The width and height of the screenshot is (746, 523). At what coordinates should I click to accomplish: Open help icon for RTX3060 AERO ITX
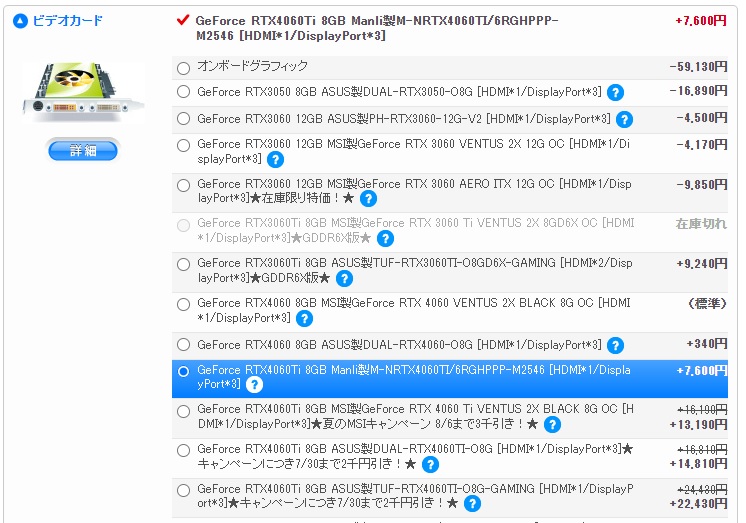click(368, 198)
